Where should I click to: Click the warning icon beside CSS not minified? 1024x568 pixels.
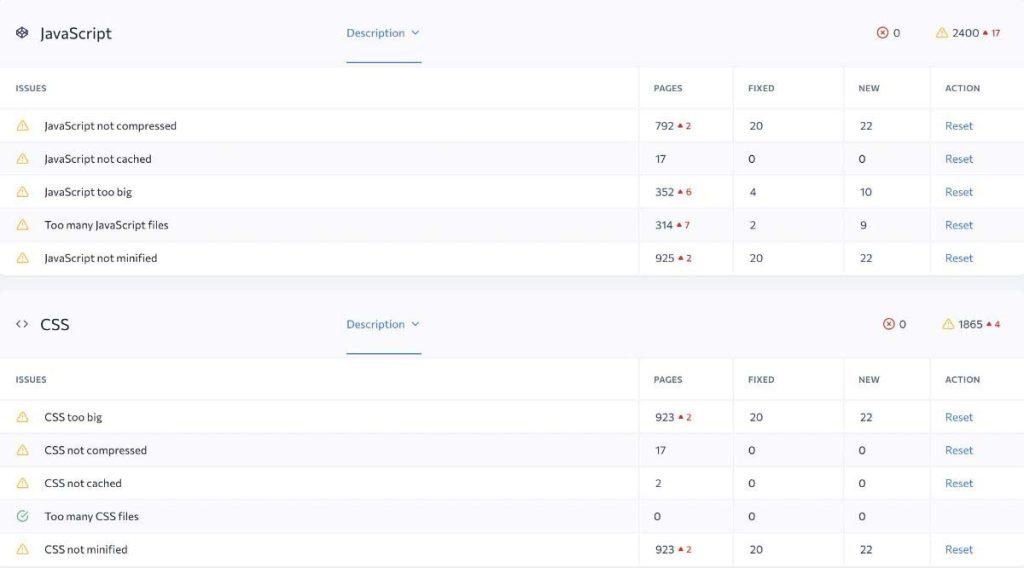pos(22,549)
